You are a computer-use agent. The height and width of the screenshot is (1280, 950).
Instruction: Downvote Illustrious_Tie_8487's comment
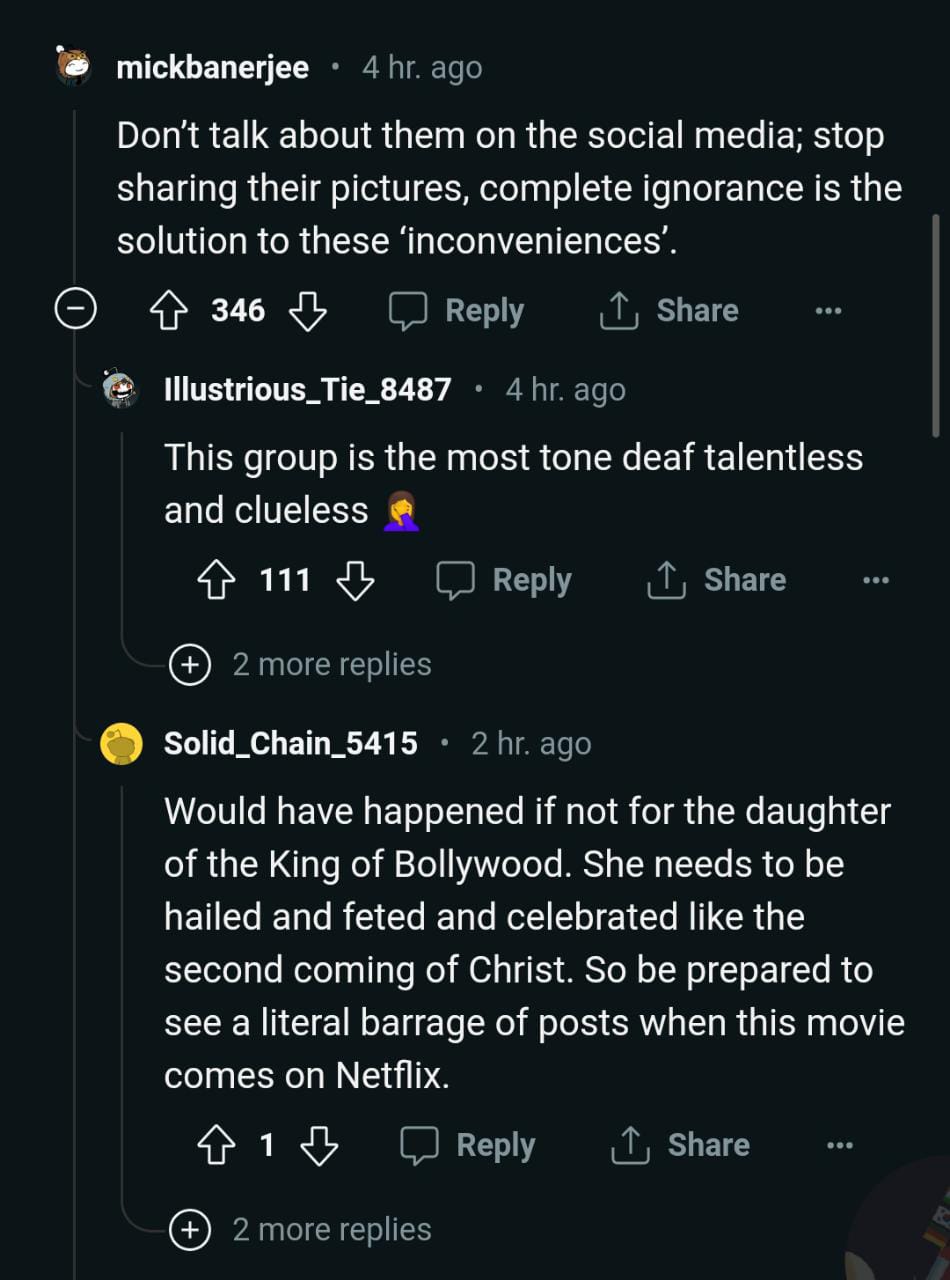tap(355, 580)
